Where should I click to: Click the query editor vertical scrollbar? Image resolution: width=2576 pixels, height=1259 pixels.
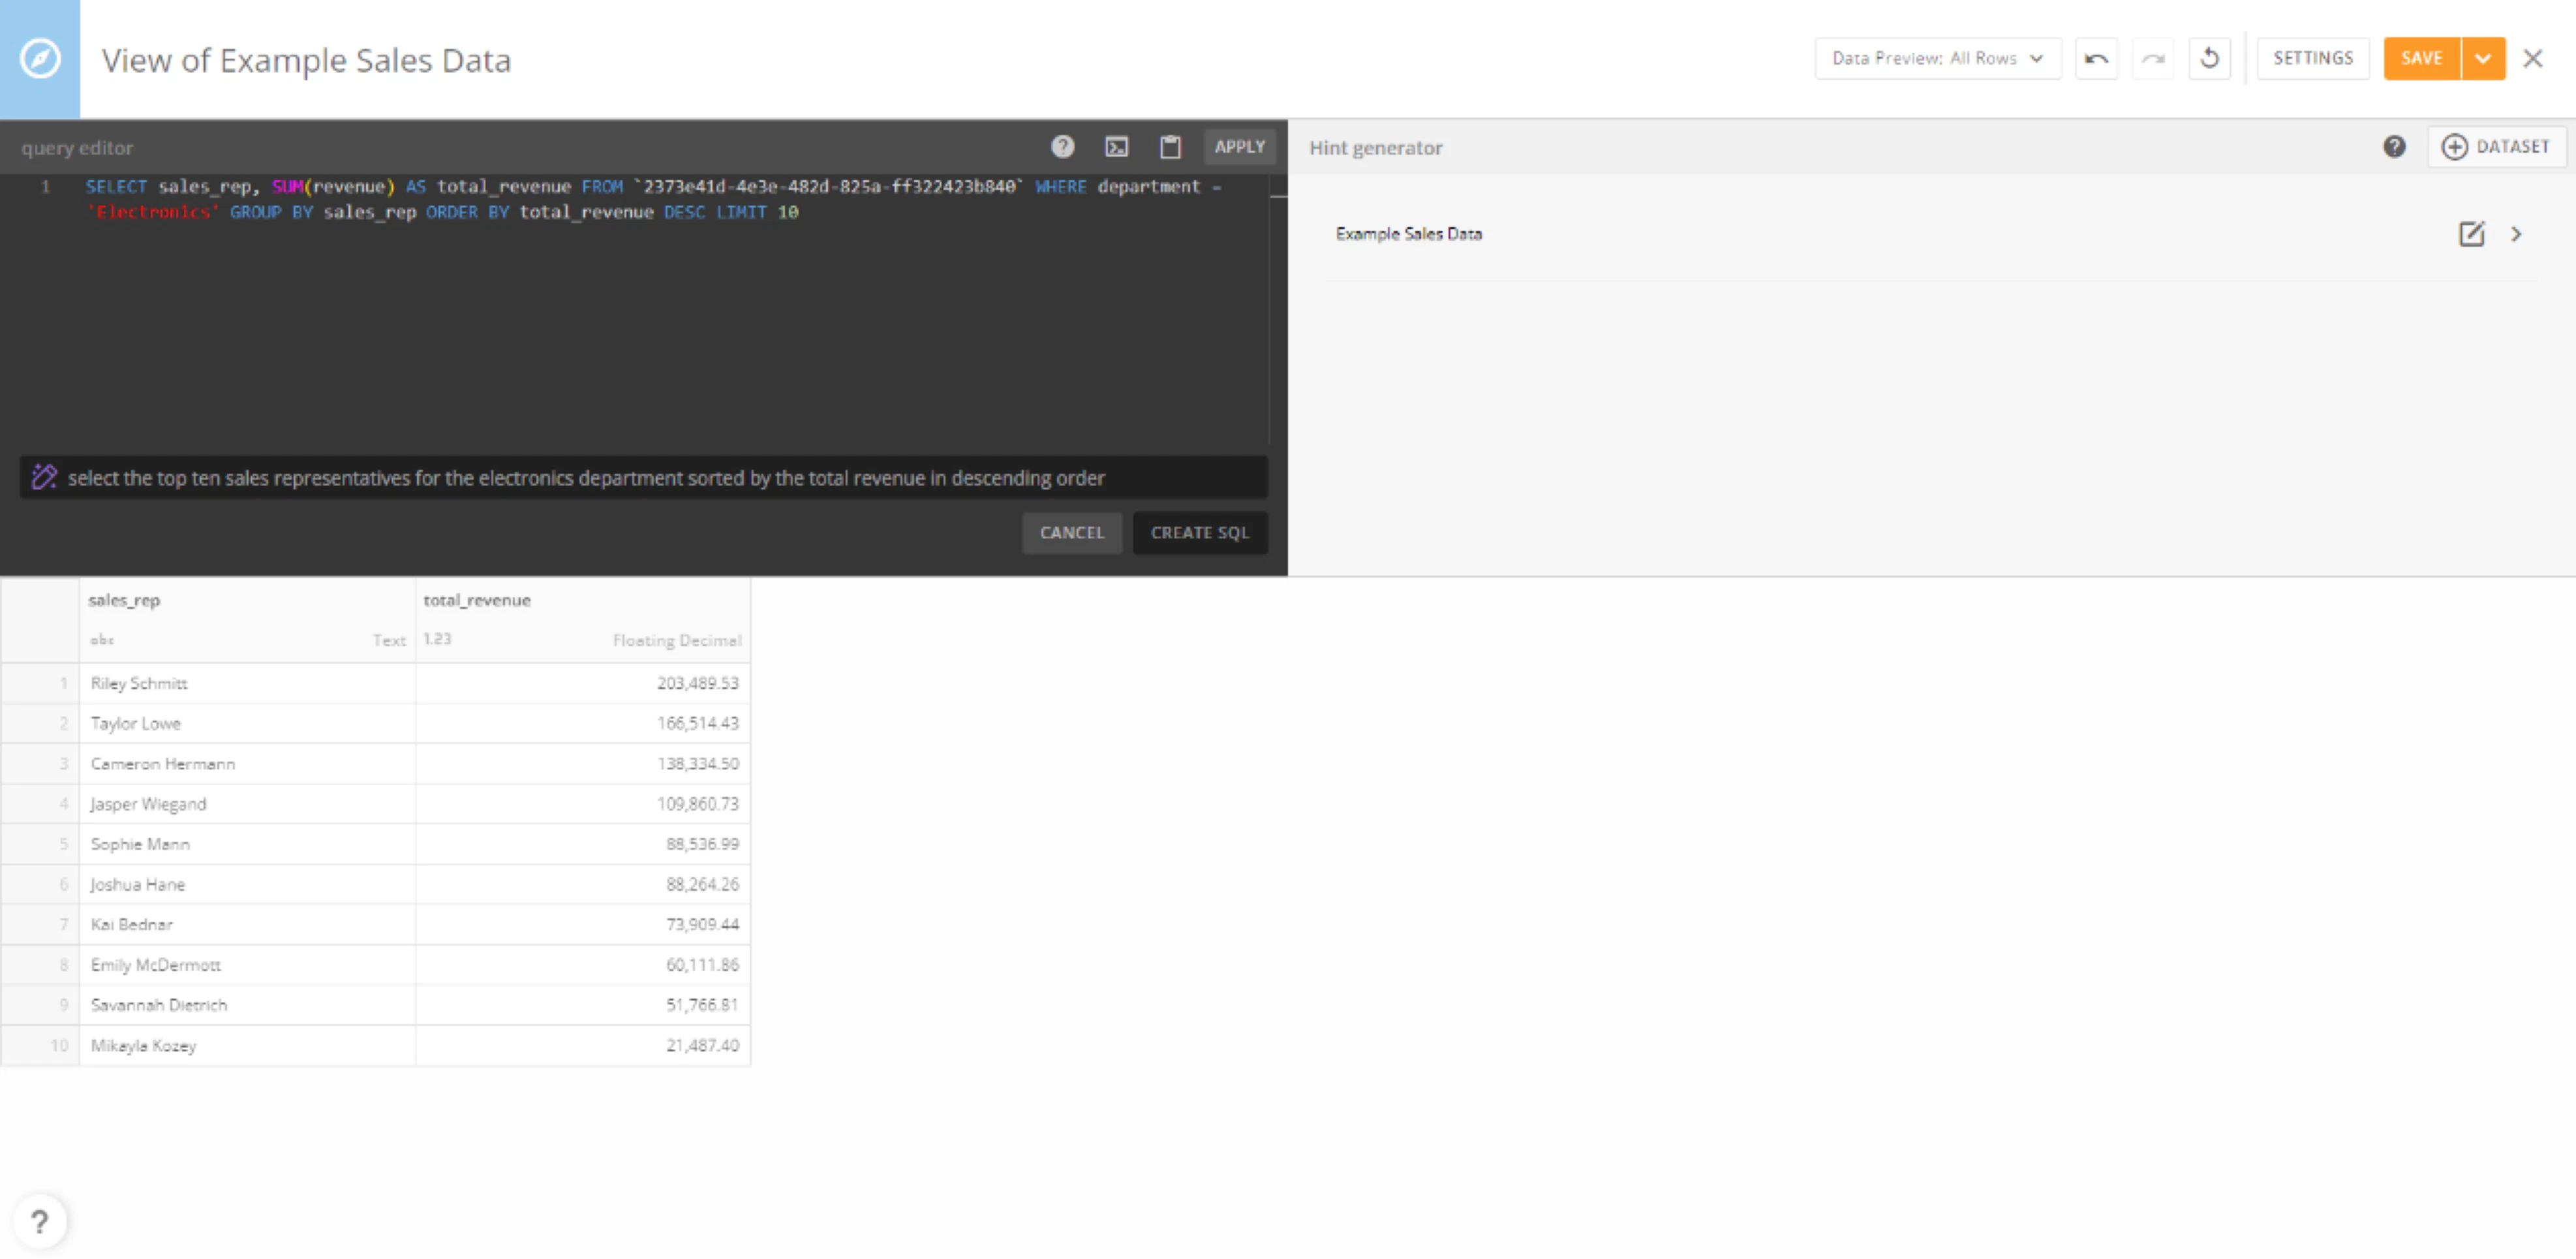coord(1278,310)
